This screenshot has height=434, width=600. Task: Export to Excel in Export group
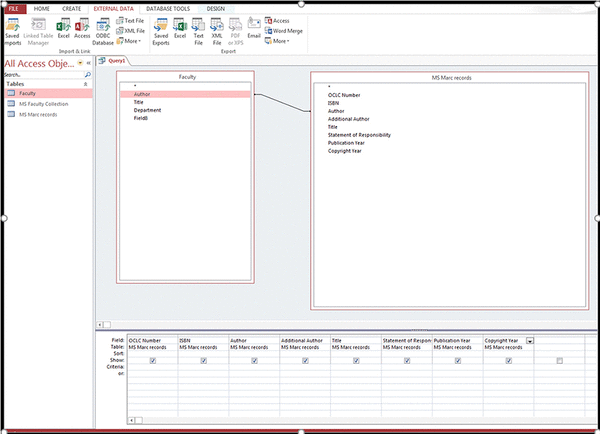[x=180, y=29]
